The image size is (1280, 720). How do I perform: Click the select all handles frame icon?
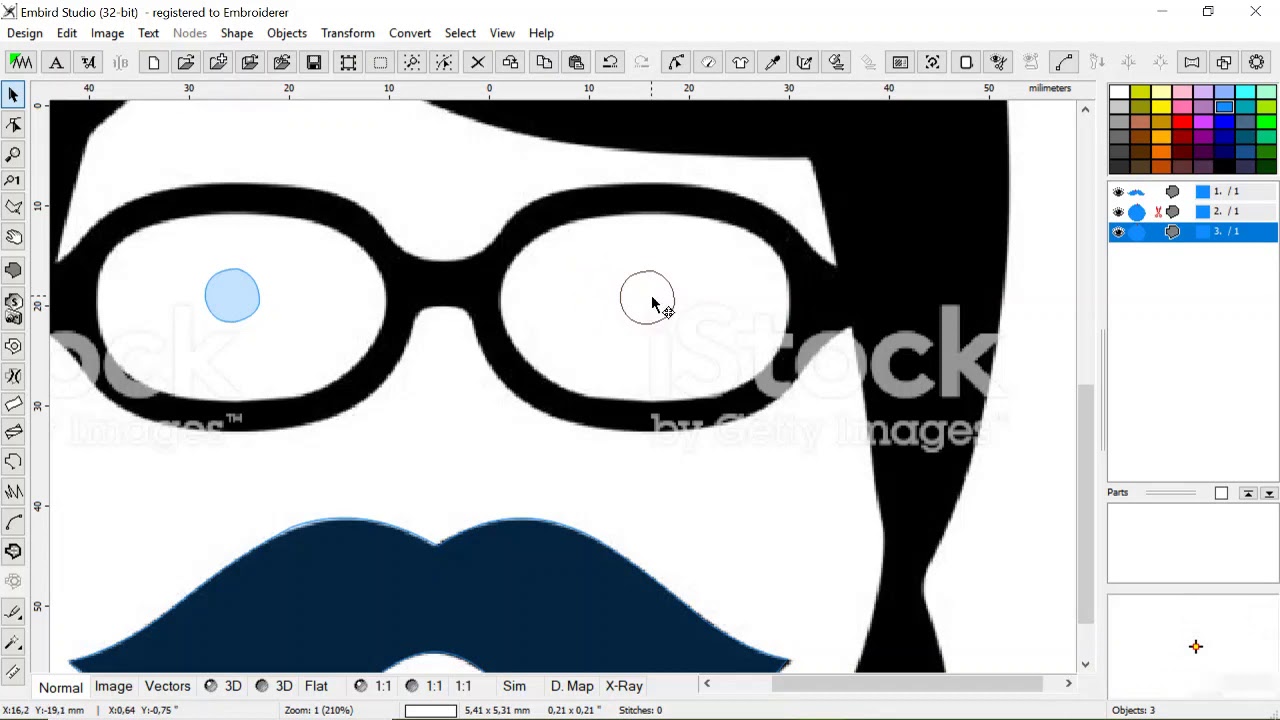coord(348,62)
